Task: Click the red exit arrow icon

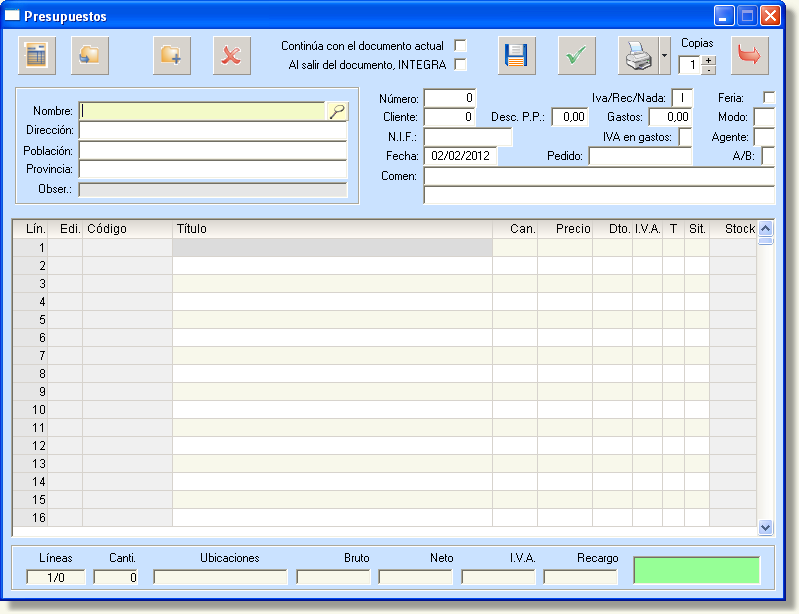Action: (x=751, y=56)
